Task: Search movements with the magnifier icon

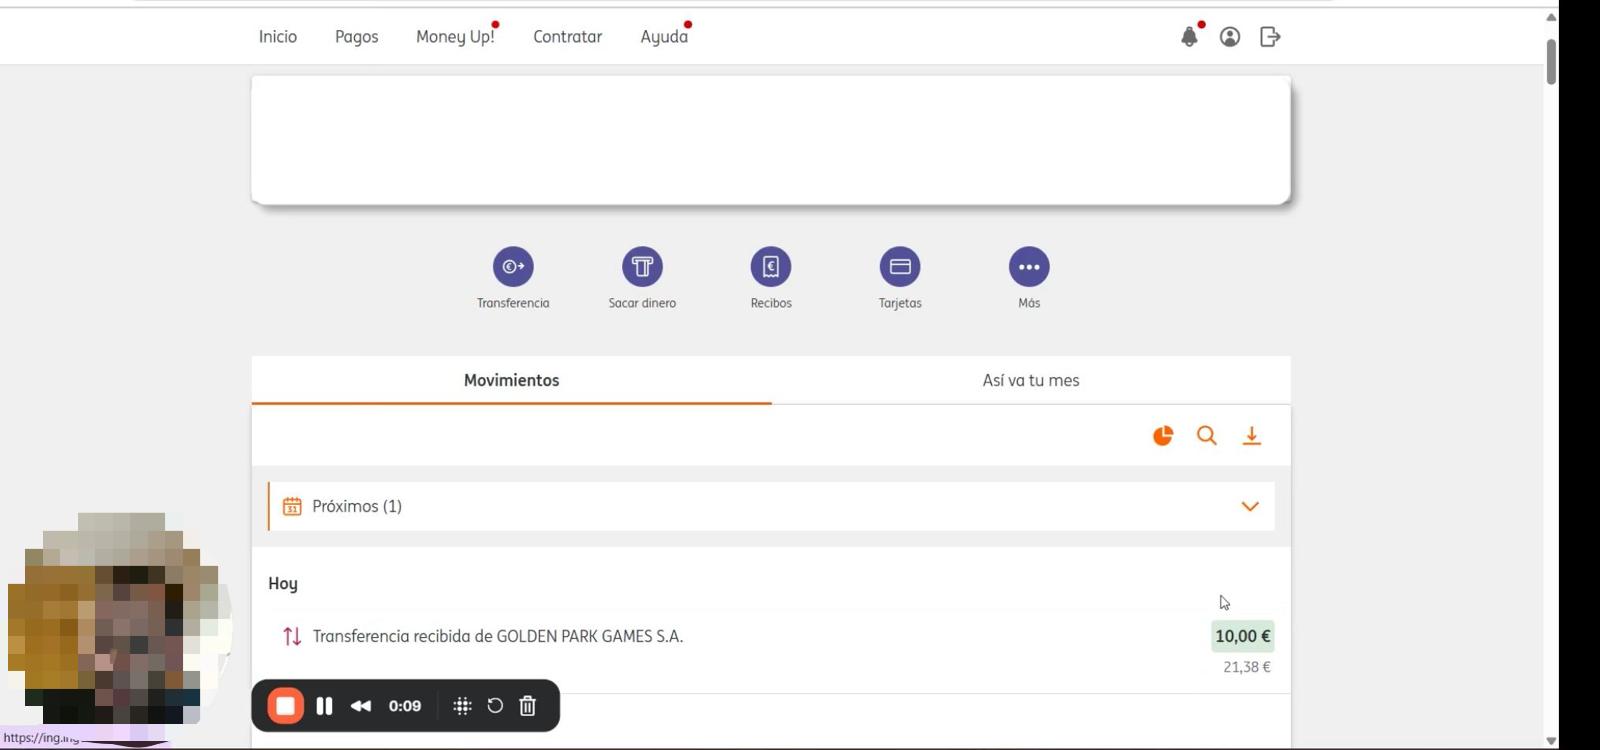Action: point(1207,436)
